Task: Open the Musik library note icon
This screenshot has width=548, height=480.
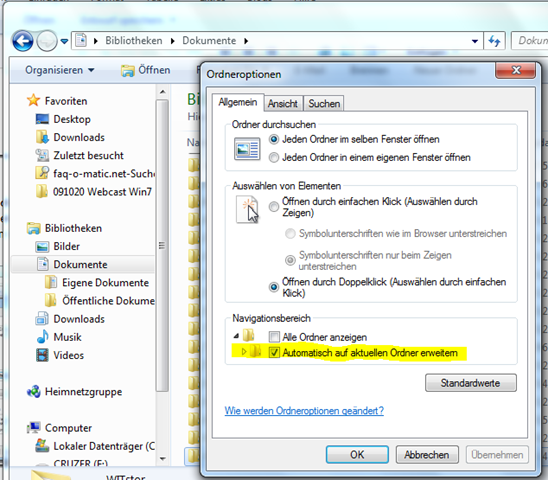Action: tap(42, 337)
